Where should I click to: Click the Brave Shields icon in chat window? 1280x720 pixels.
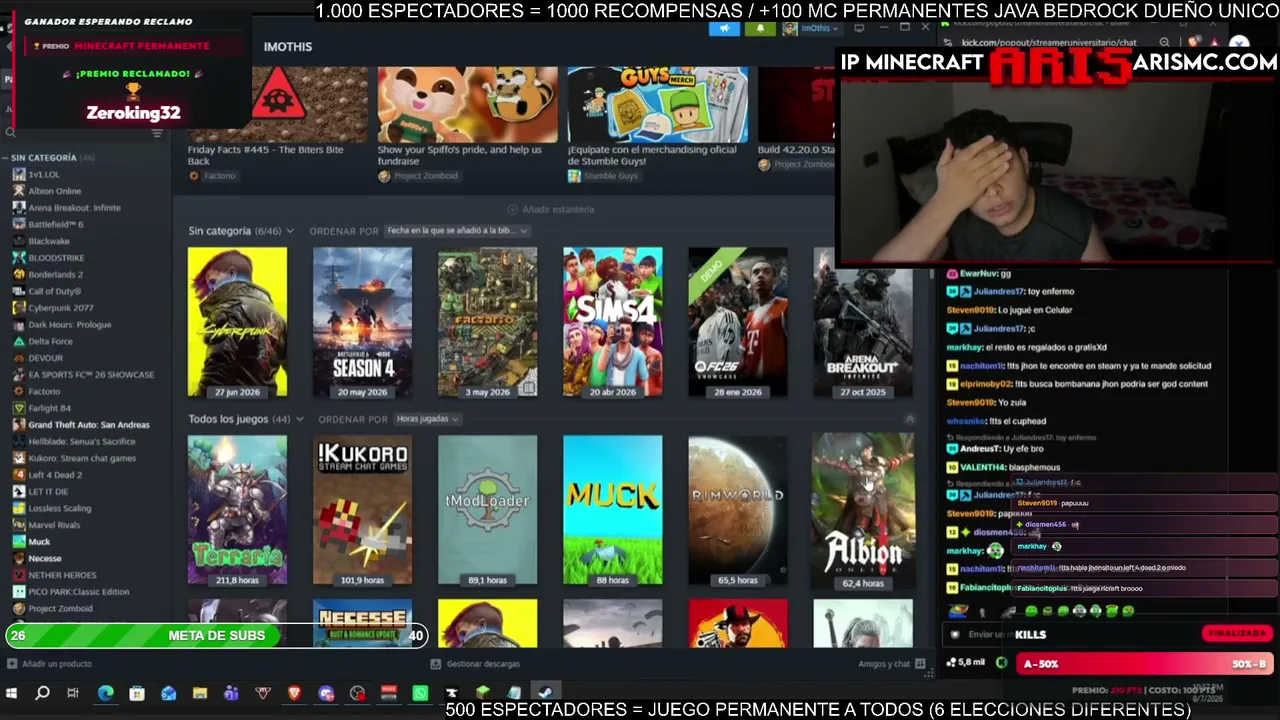pos(1193,42)
